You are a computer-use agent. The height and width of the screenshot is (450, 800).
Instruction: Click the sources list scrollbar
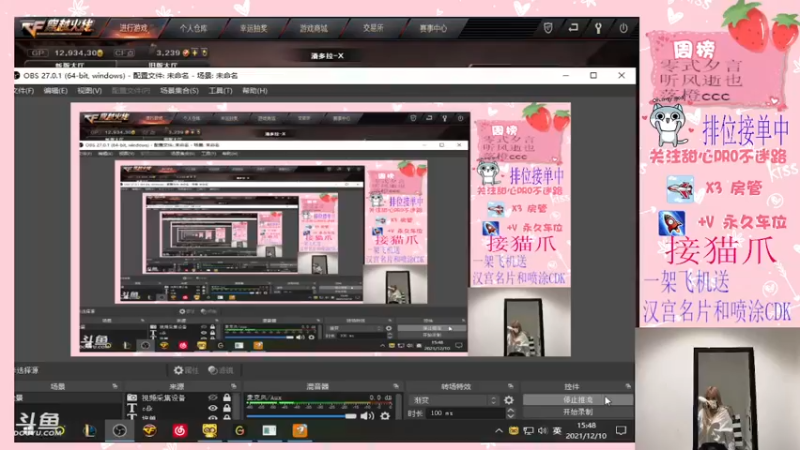pyautogui.click(x=237, y=406)
